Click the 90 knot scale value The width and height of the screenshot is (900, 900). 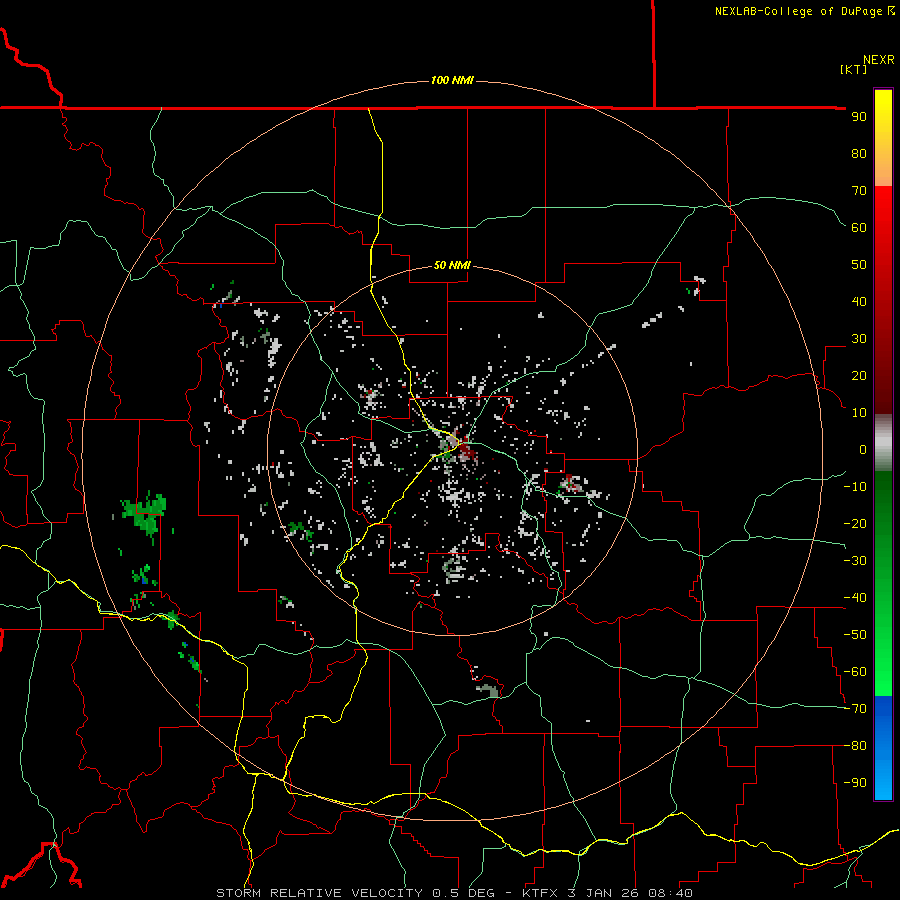[859, 117]
